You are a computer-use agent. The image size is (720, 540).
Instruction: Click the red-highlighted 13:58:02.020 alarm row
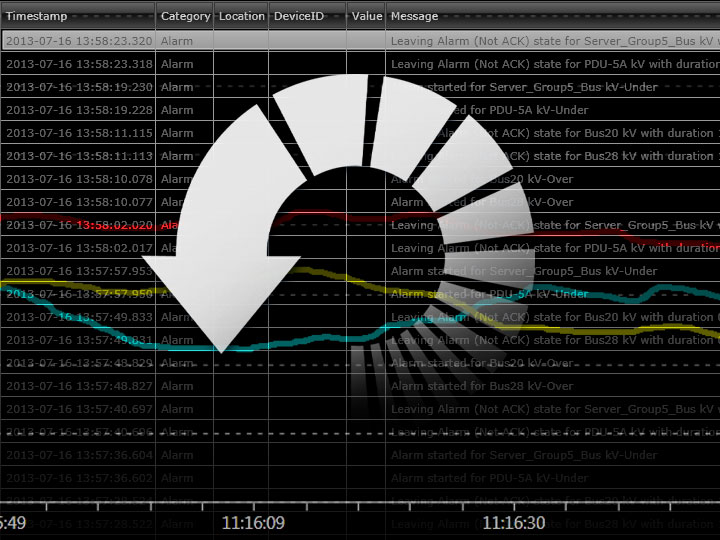coord(80,225)
